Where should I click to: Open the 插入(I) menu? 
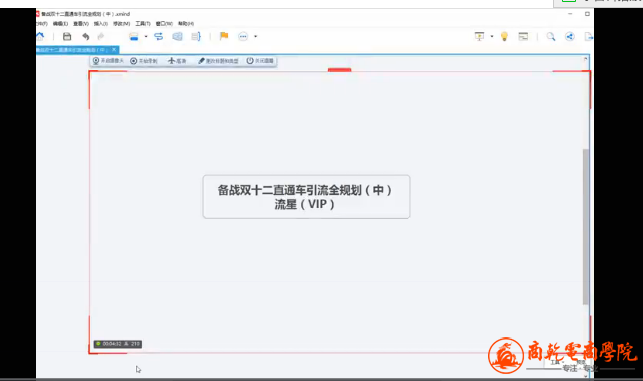click(x=101, y=24)
